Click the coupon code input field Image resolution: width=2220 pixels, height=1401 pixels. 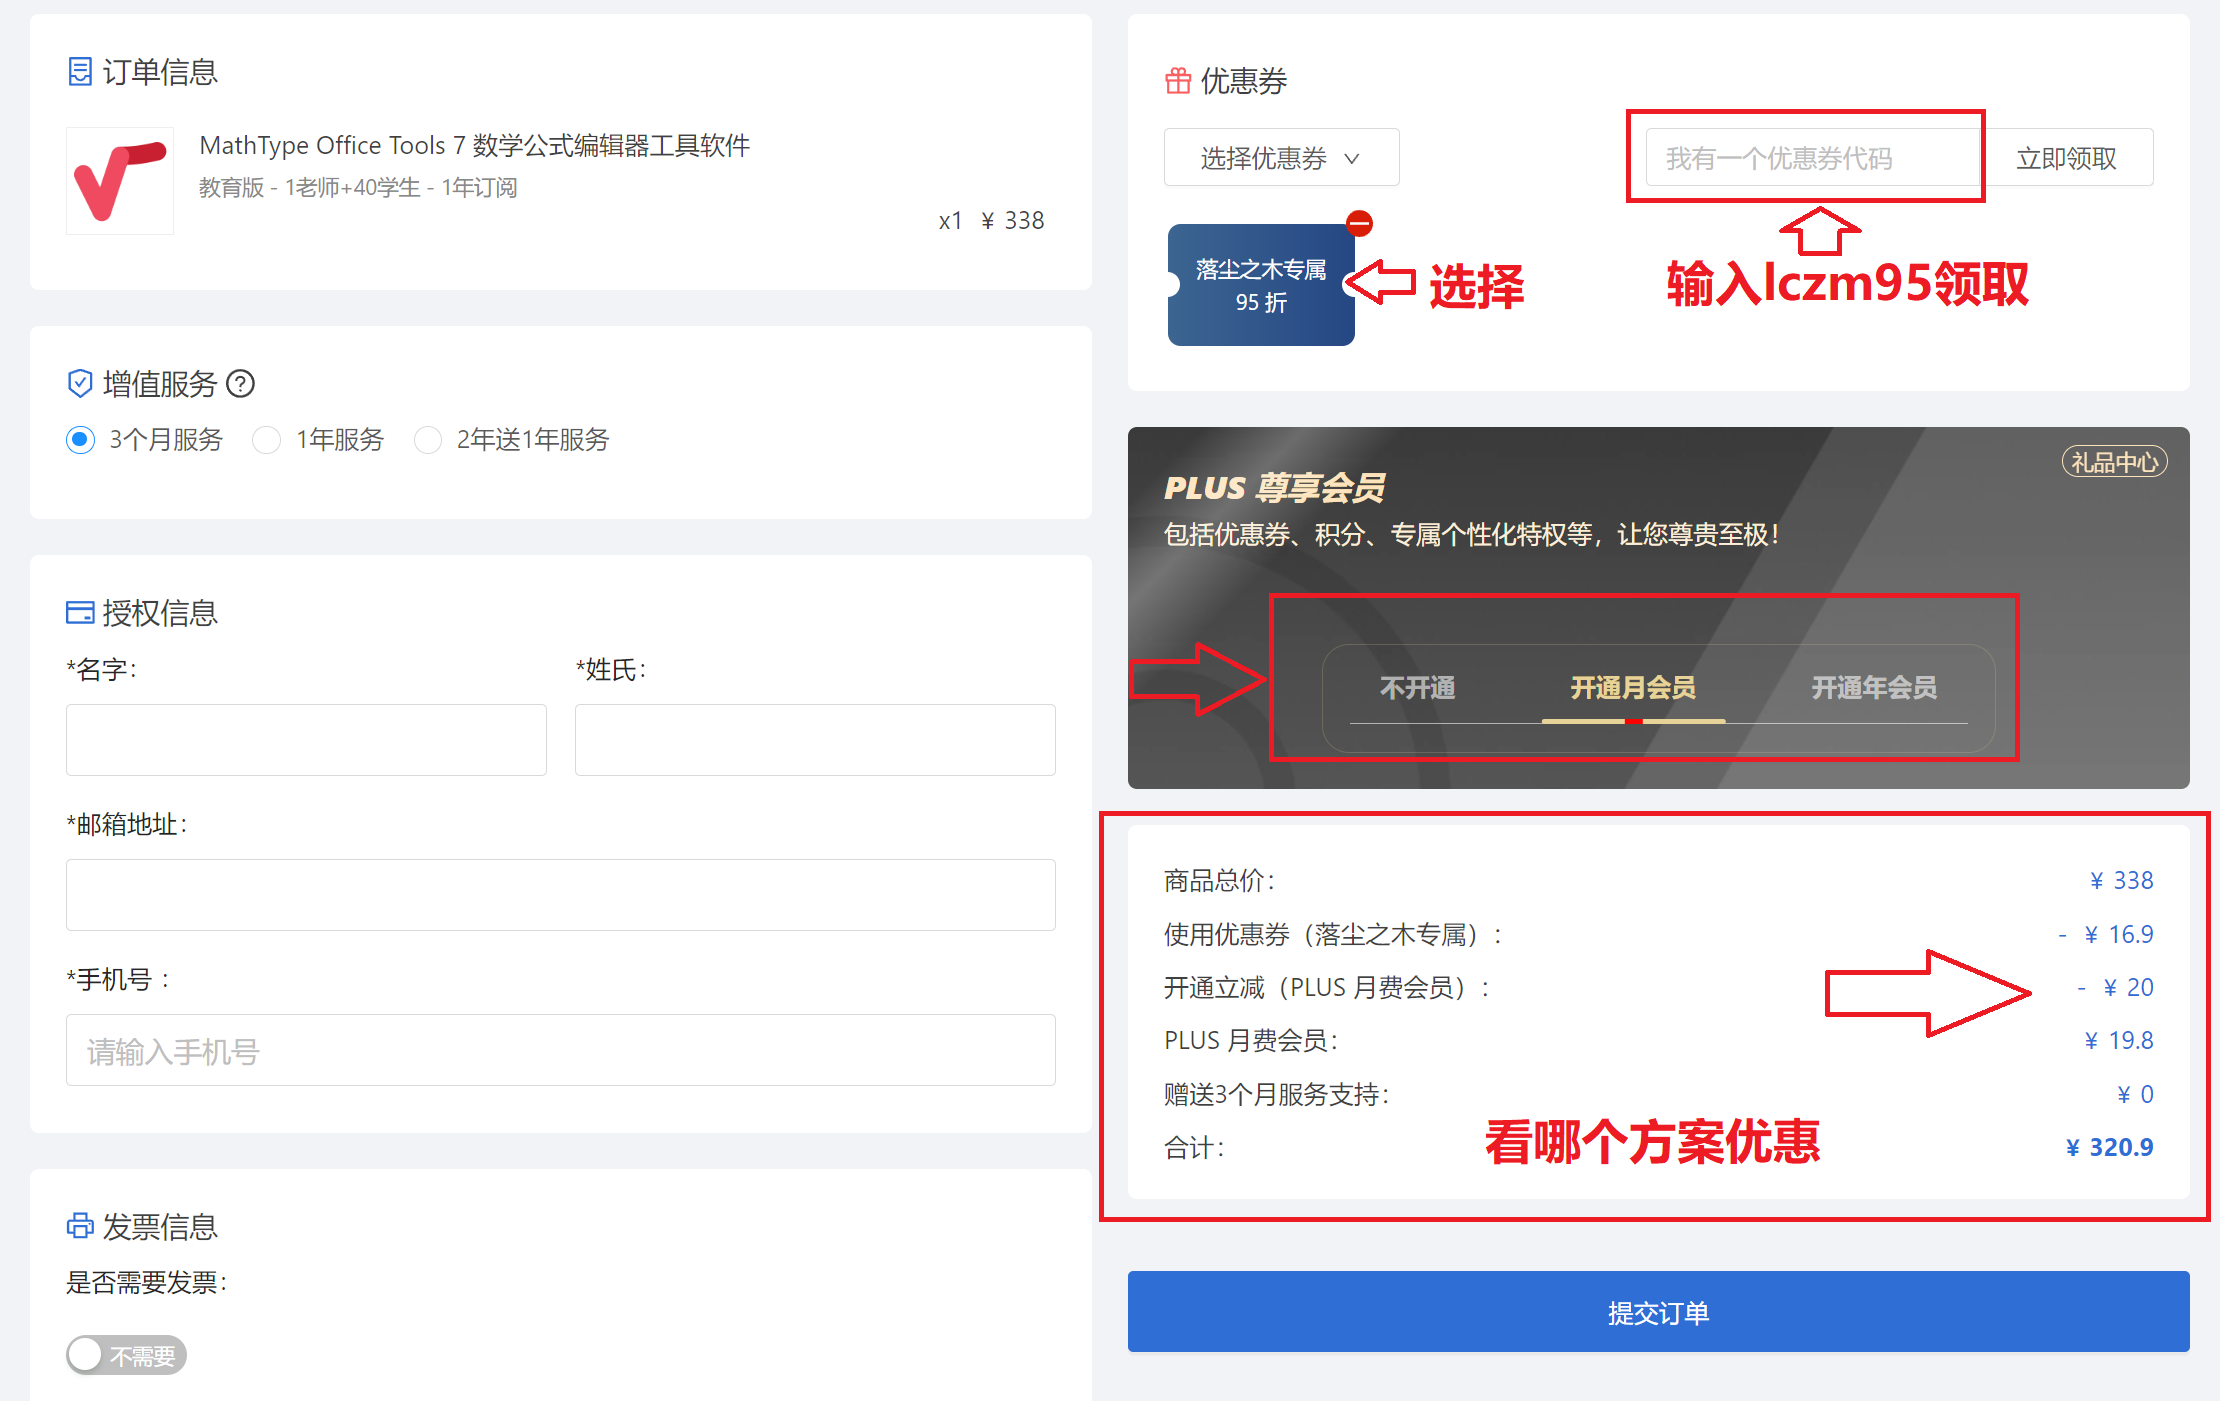(x=1814, y=157)
